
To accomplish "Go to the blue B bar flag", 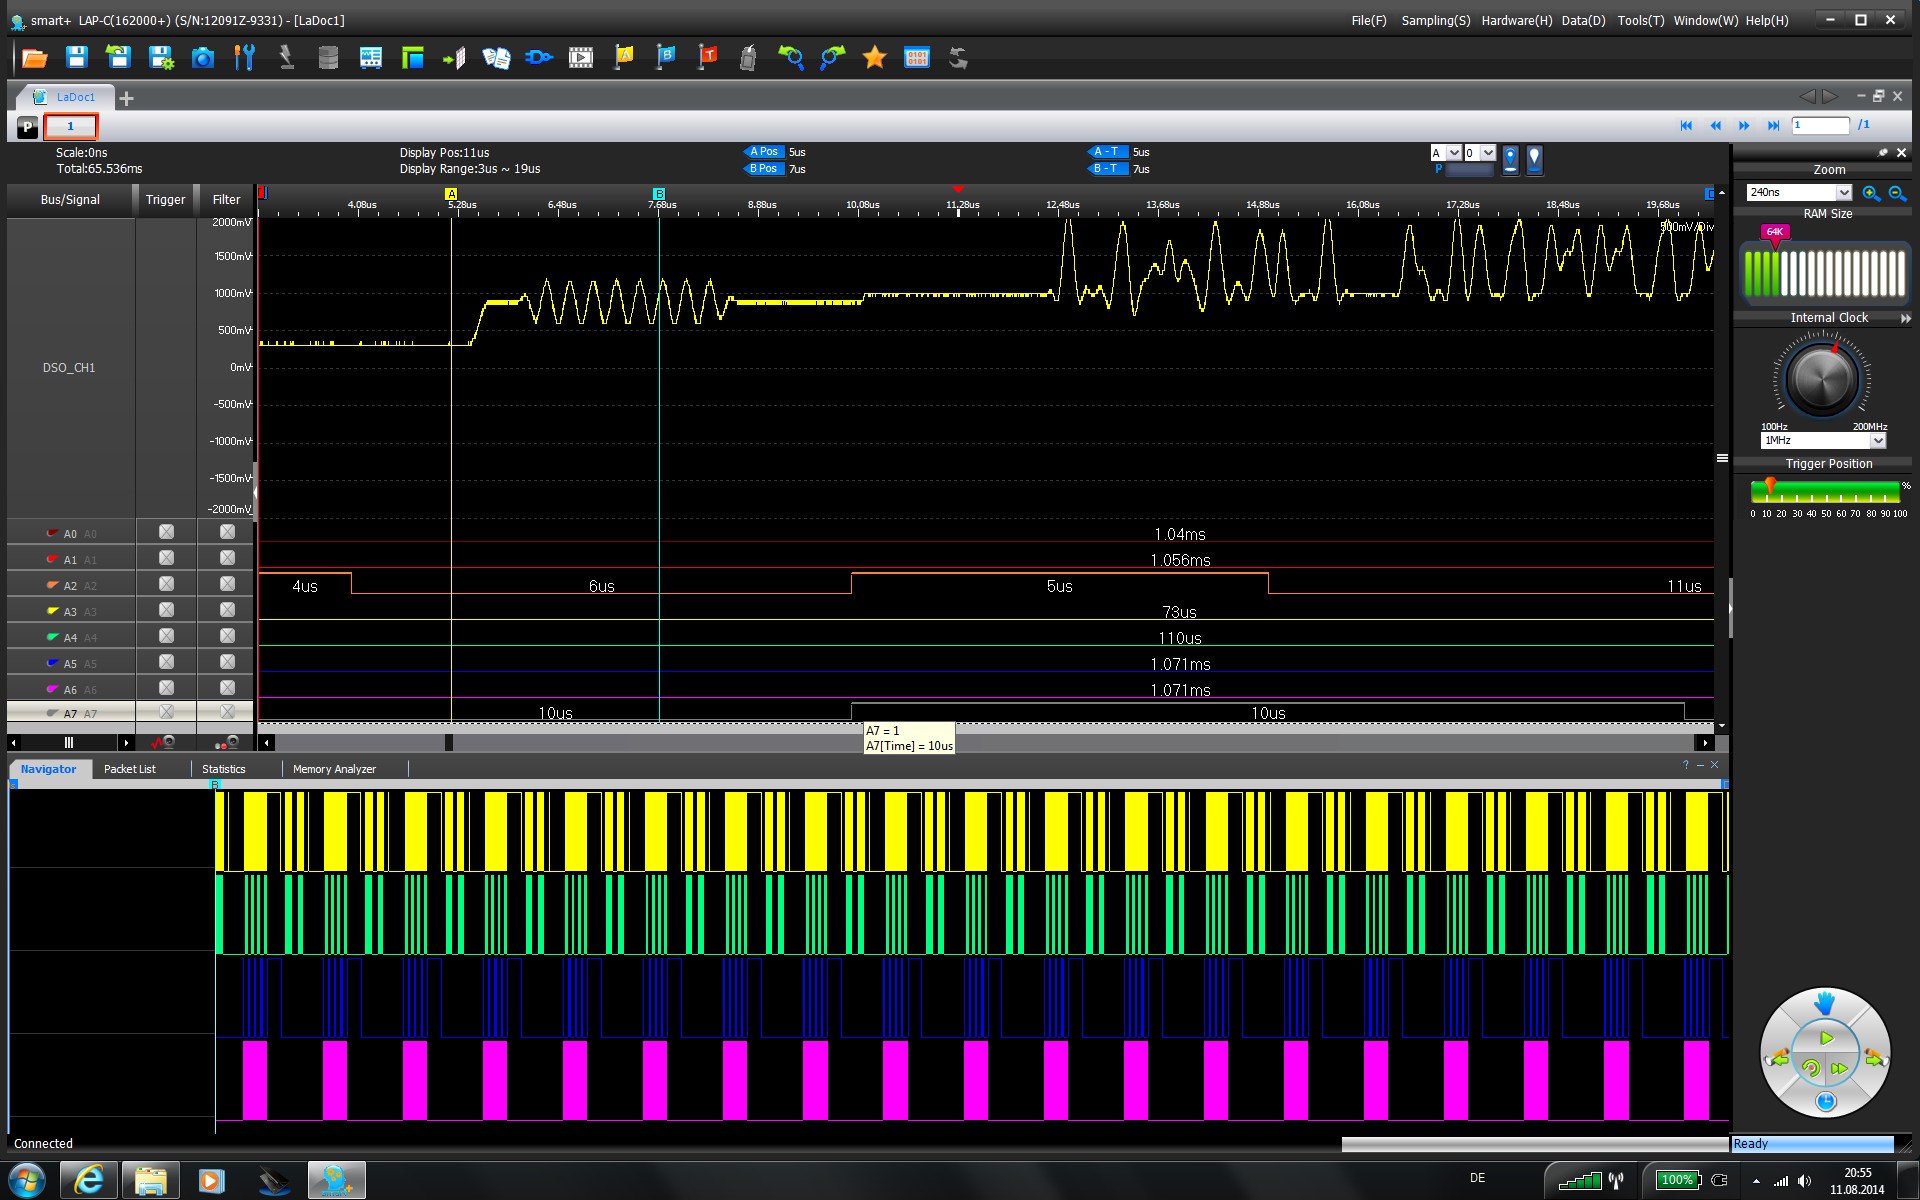I will 666,58.
